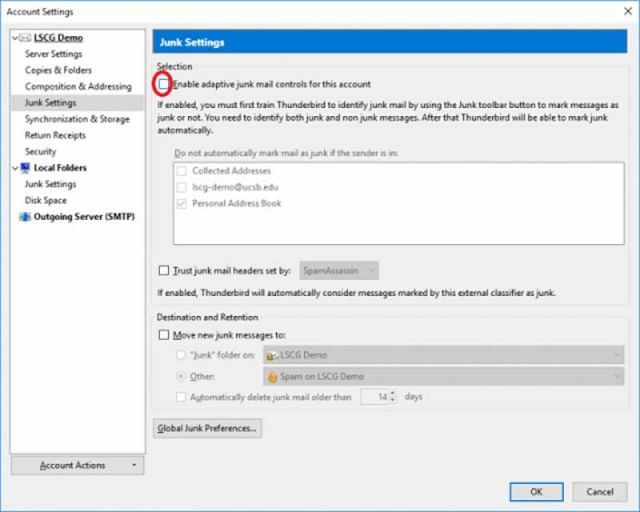This screenshot has height=512, width=640.
Task: Tick the Collected Addresses checkbox
Action: tap(181, 171)
